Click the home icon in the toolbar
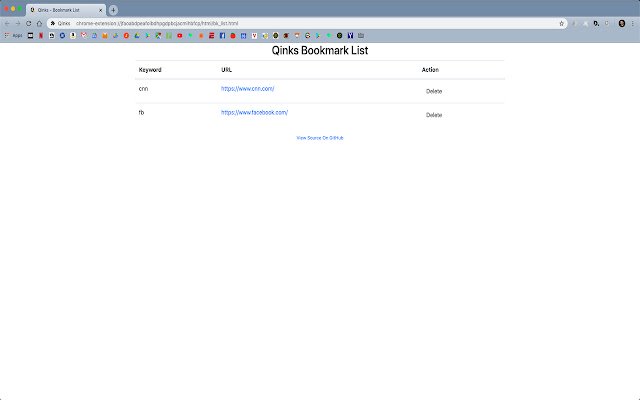Viewport: 640px width, 400px height. [39, 23]
